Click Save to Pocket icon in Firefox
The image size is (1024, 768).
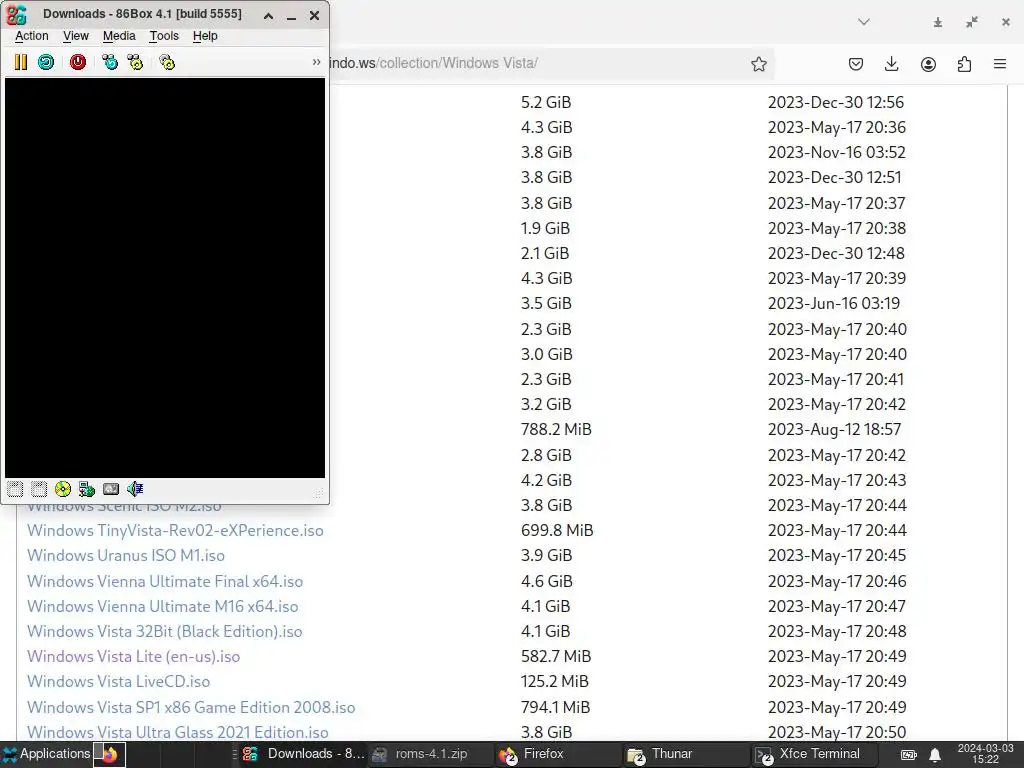click(856, 63)
